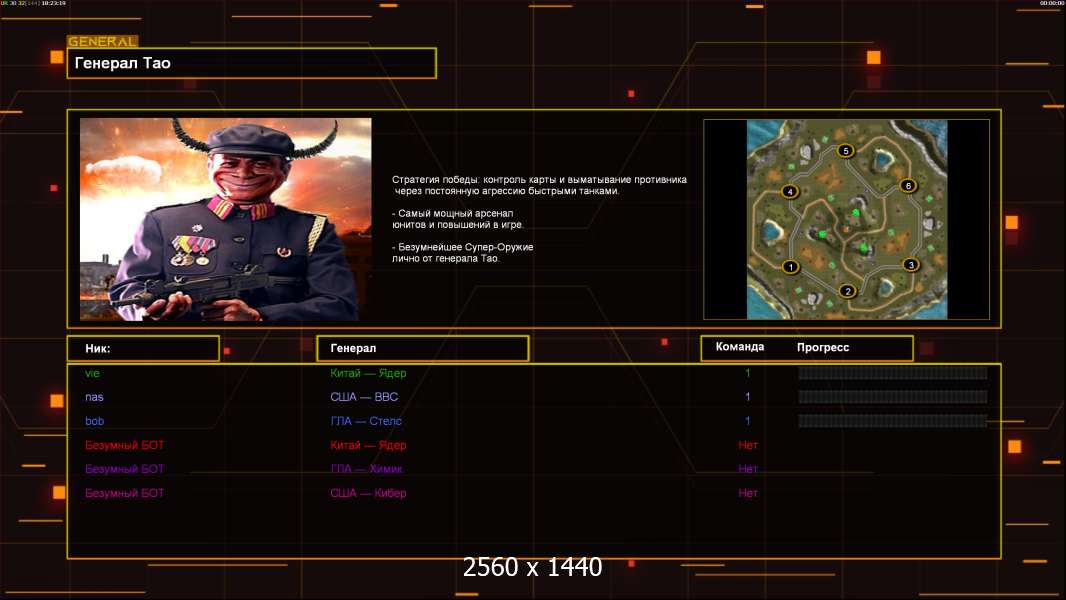1066x600 pixels.
Task: Click the 'Прогресс' column header
Action: [823, 347]
